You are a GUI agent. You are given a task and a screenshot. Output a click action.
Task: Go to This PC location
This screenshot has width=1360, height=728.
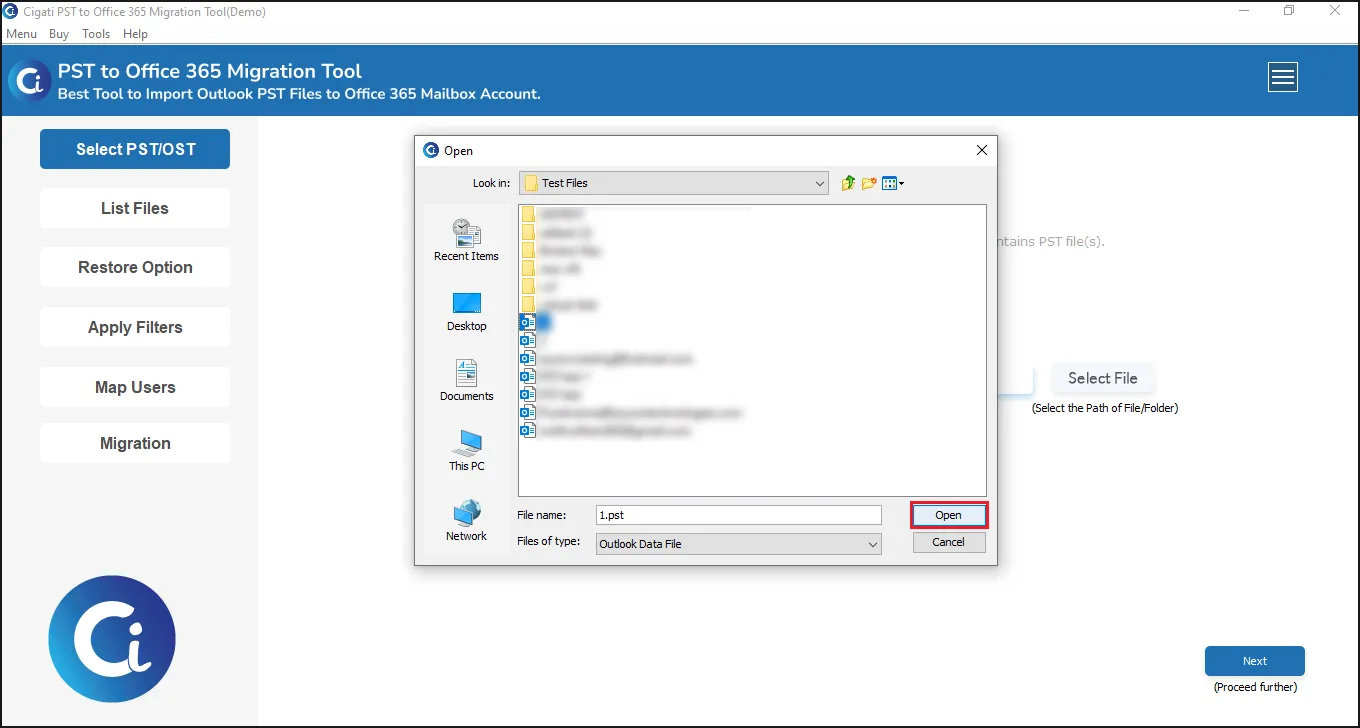point(466,451)
